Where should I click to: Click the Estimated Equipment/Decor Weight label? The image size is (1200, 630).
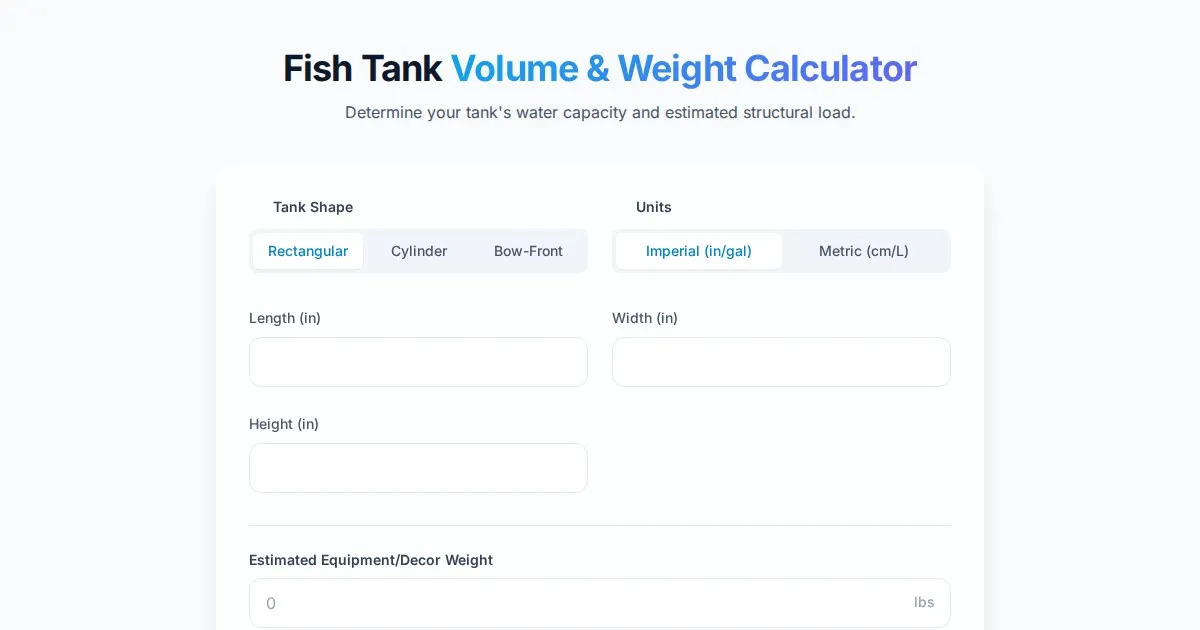point(371,560)
